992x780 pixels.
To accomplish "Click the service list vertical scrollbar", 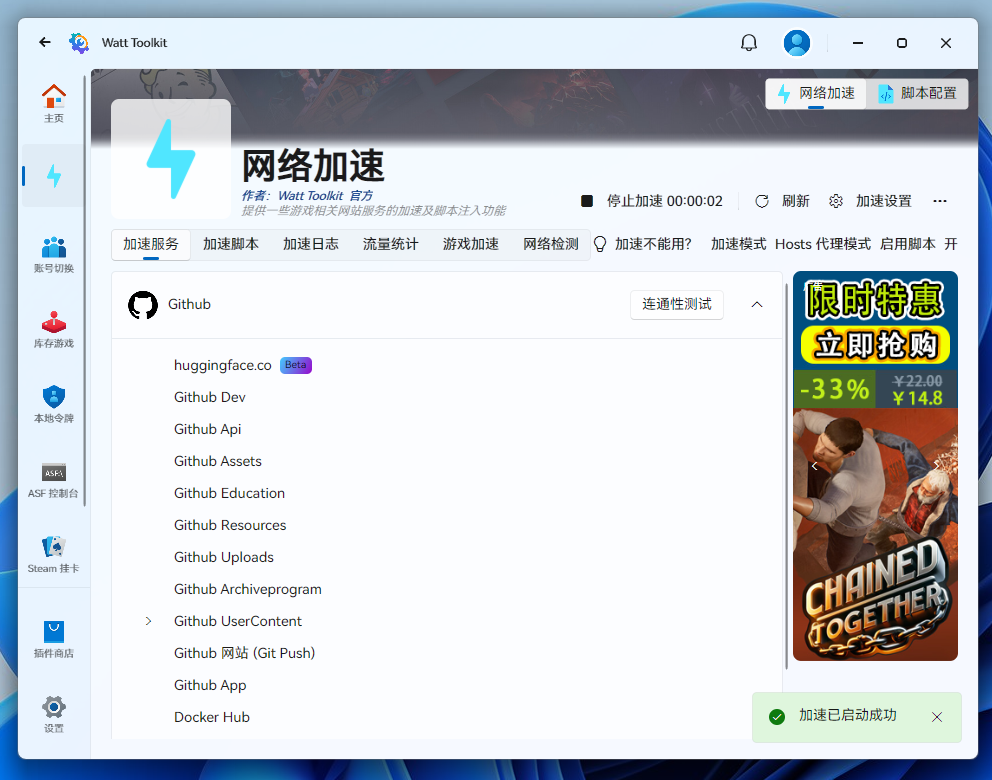I will coord(786,474).
